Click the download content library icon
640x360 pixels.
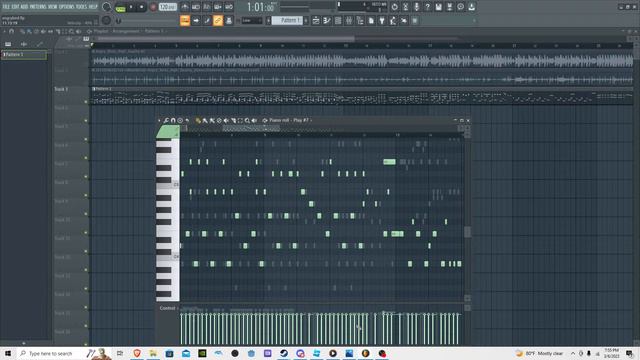[471, 7]
